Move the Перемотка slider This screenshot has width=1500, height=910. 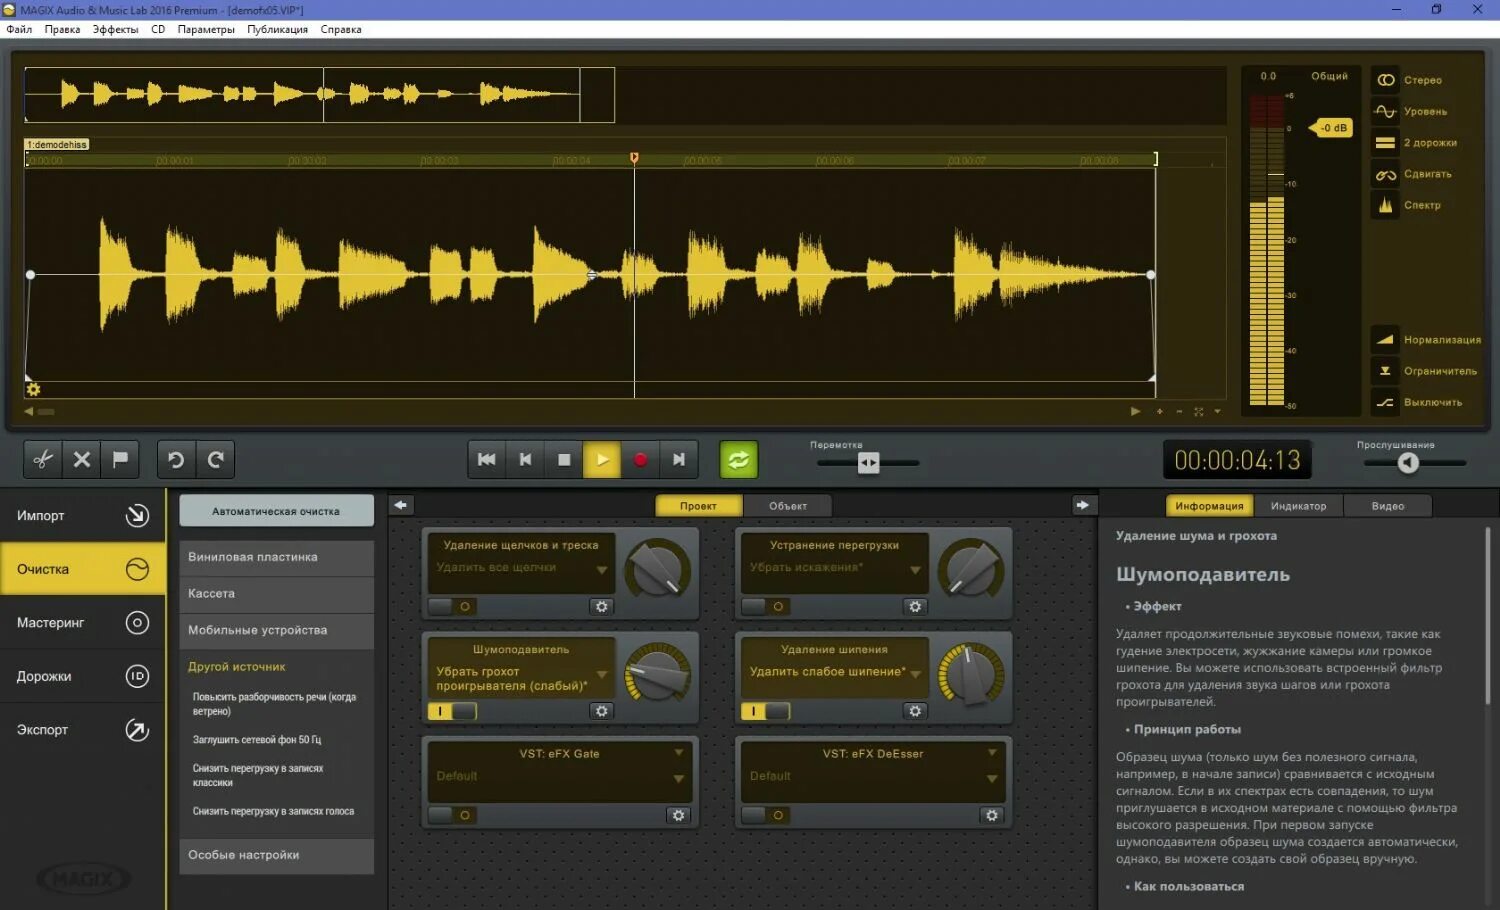click(x=867, y=463)
